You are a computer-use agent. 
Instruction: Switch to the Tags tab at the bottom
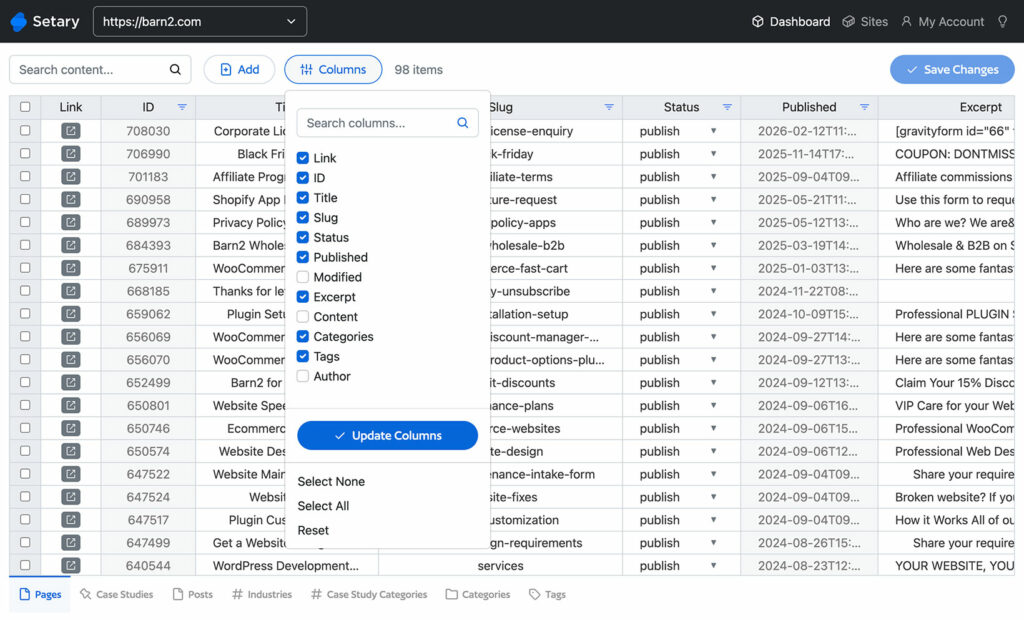547,595
